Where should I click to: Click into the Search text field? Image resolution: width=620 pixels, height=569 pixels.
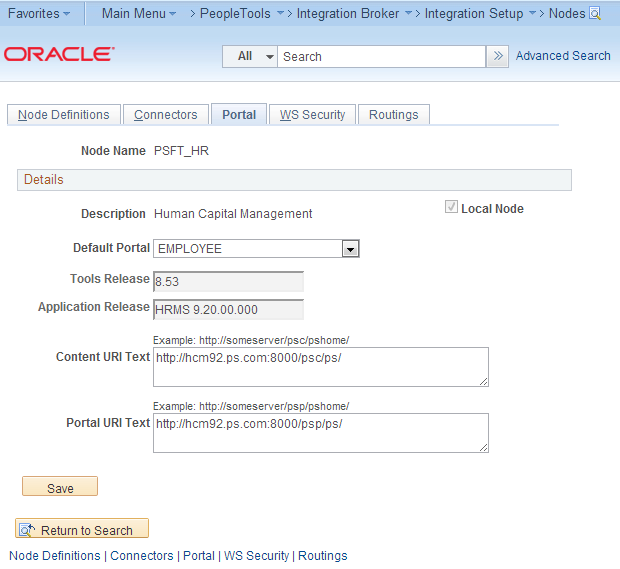point(381,56)
